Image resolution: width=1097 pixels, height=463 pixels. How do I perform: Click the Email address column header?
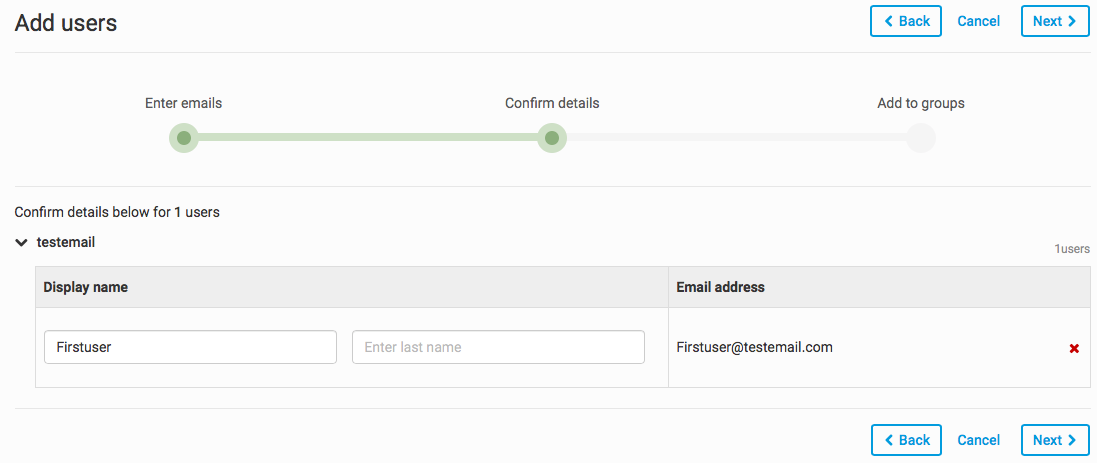(720, 287)
